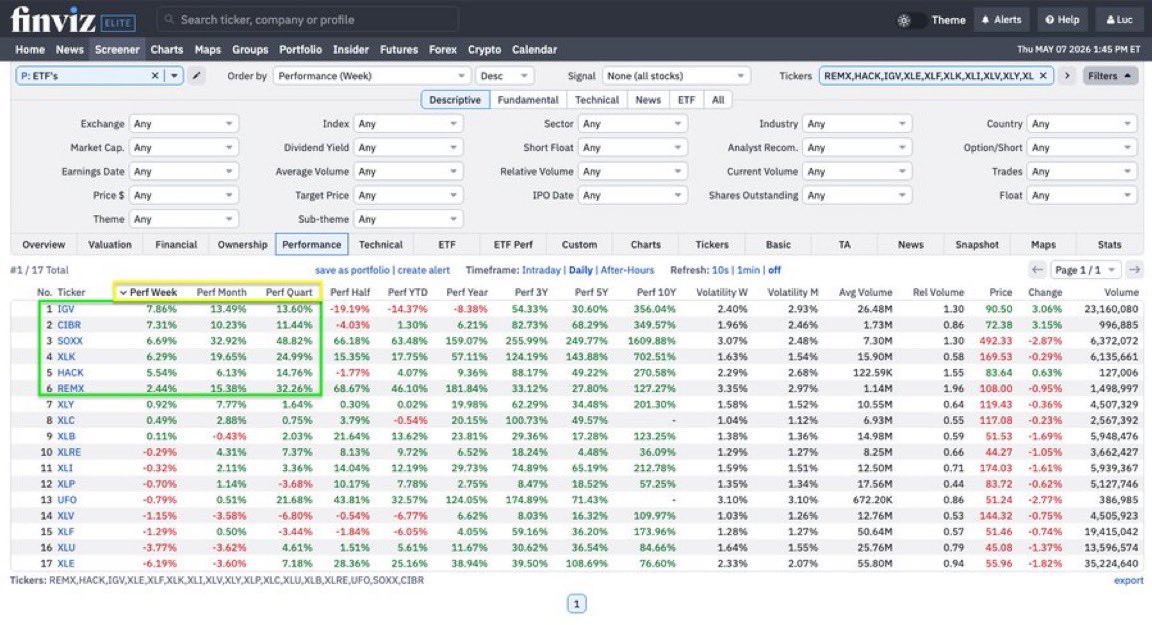Click the create alert link
Viewport: 1152px width, 625px height.
pyautogui.click(x=424, y=270)
